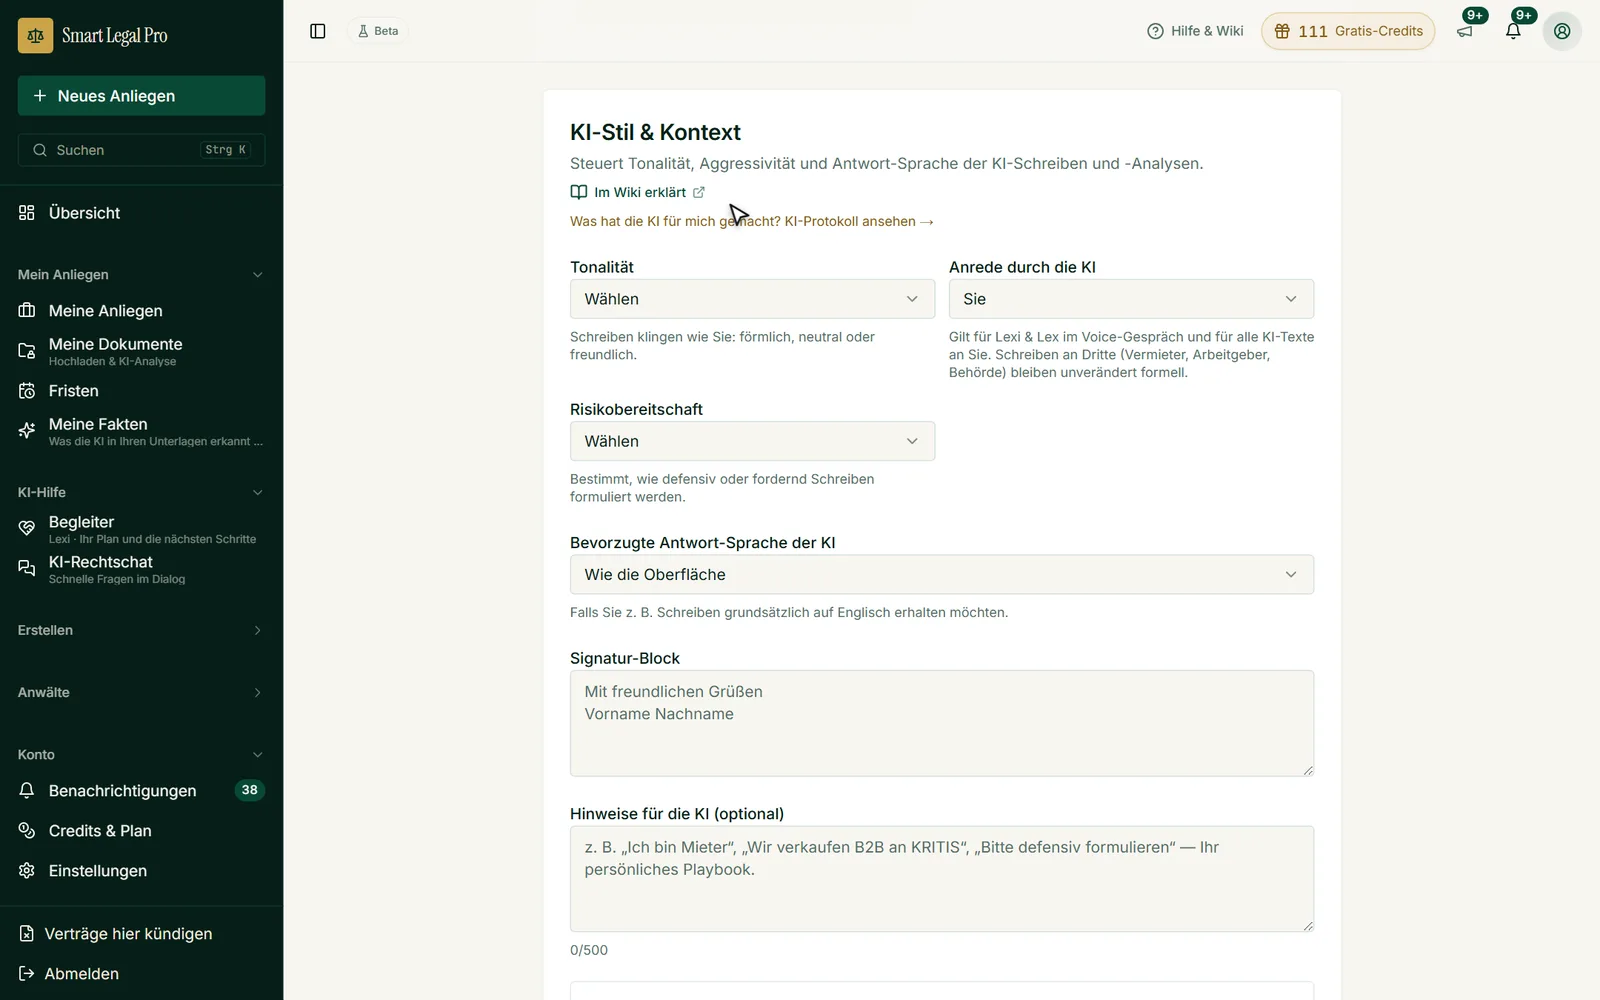Click the KI-Rechtschat chat bubbles icon
Image resolution: width=1600 pixels, height=1000 pixels.
tap(27, 568)
